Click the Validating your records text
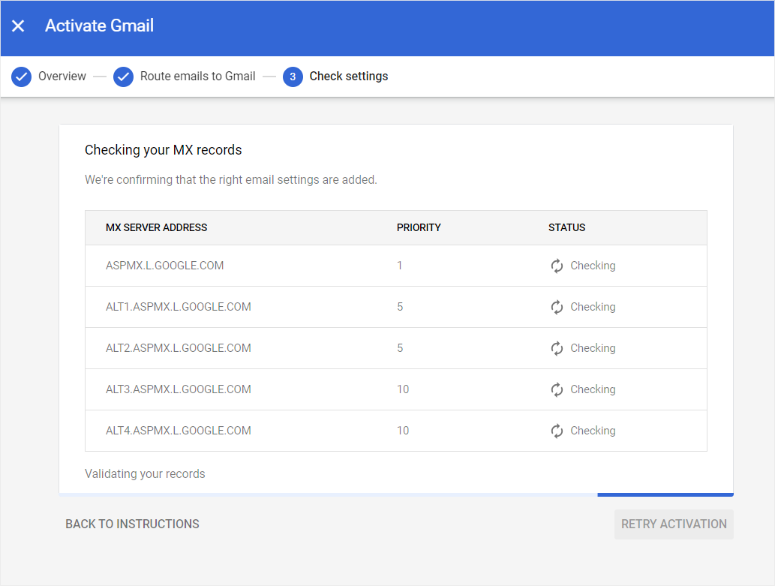775x586 pixels. [145, 474]
